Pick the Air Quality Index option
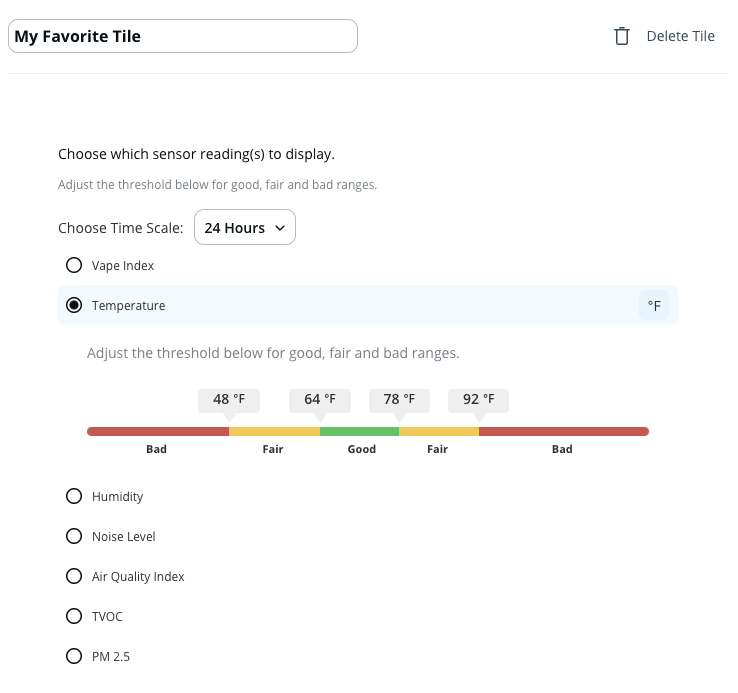This screenshot has width=738, height=693. coord(74,576)
